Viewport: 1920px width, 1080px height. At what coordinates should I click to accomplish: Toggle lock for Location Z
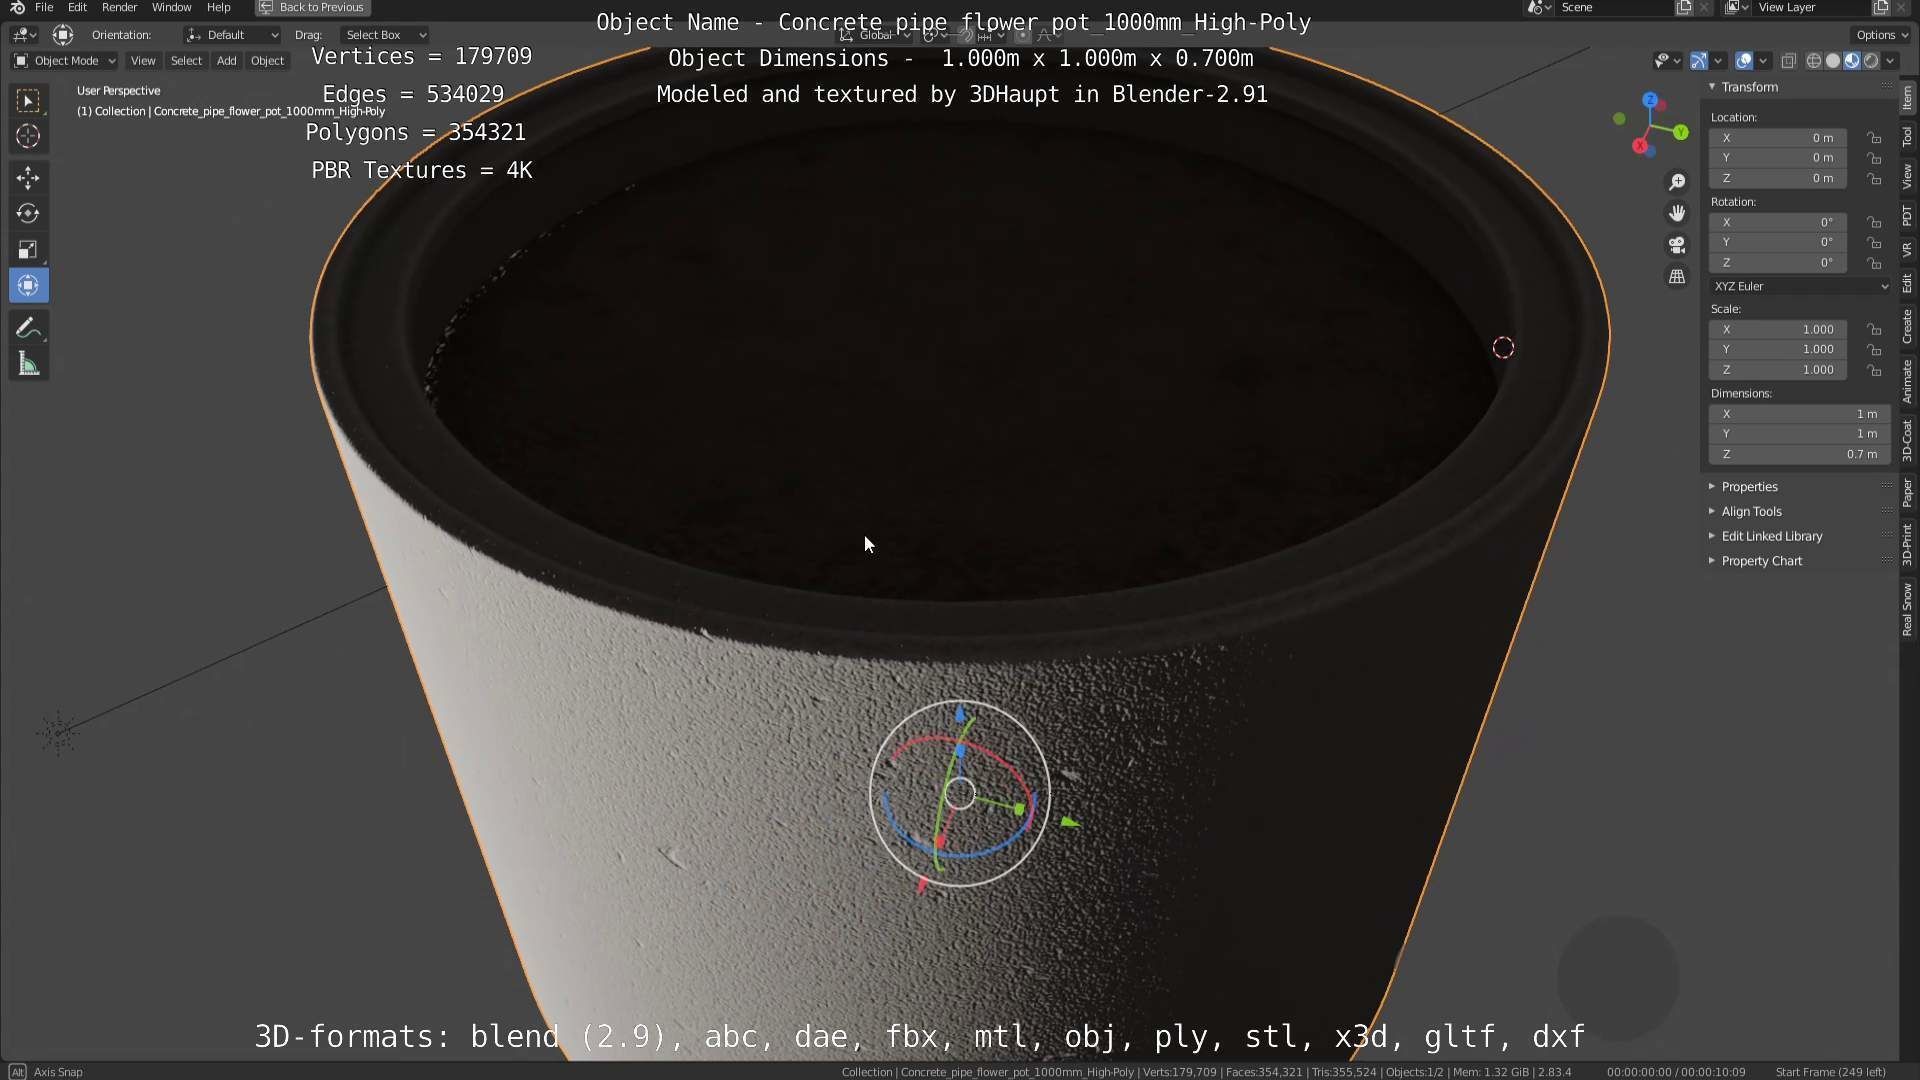pyautogui.click(x=1874, y=179)
